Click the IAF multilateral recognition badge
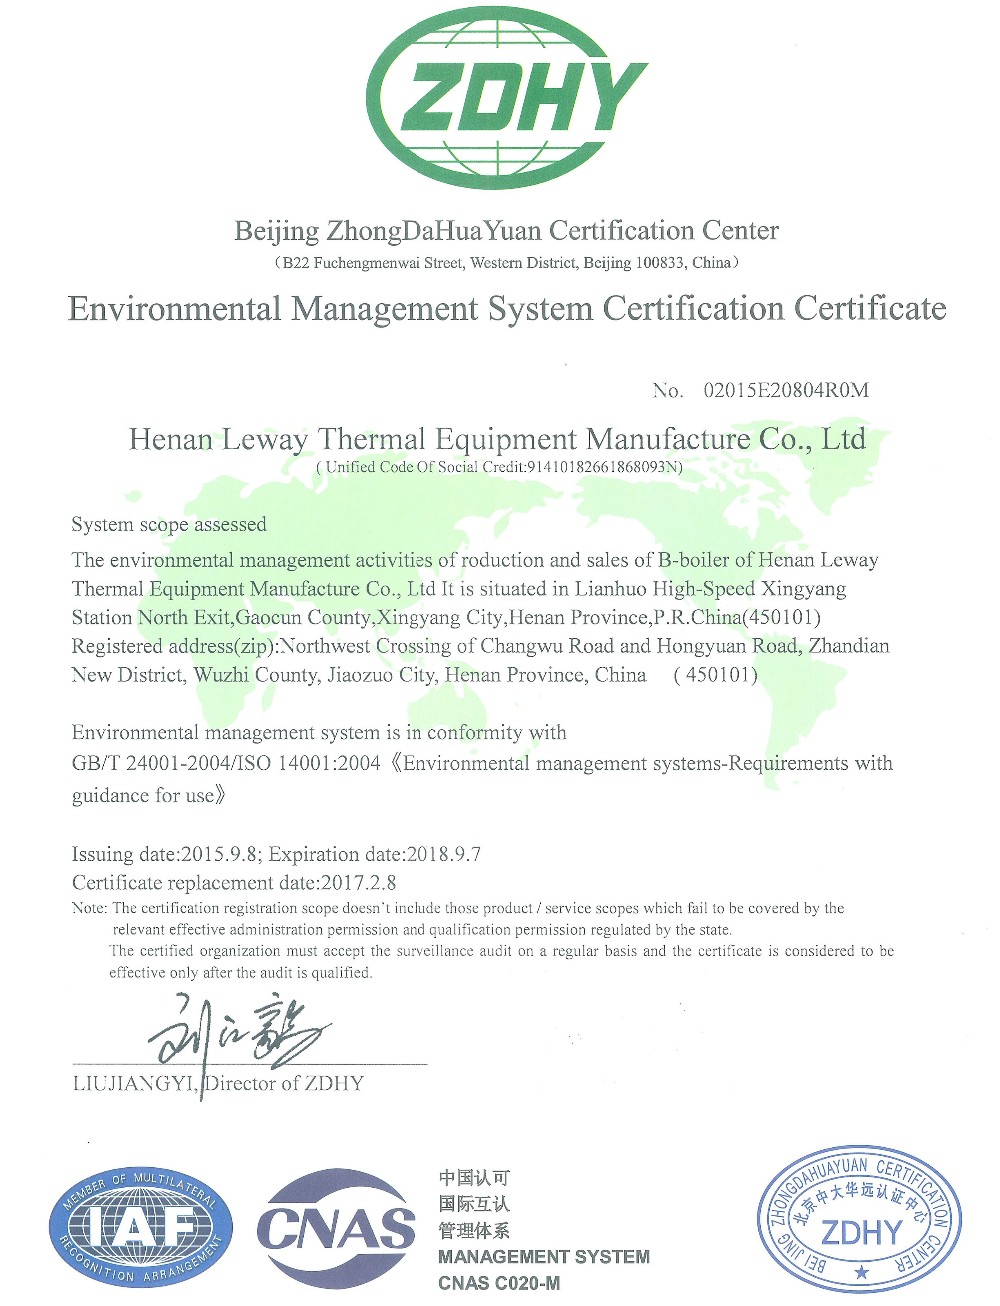Screen dimensions: 1000x1306 (141, 1226)
